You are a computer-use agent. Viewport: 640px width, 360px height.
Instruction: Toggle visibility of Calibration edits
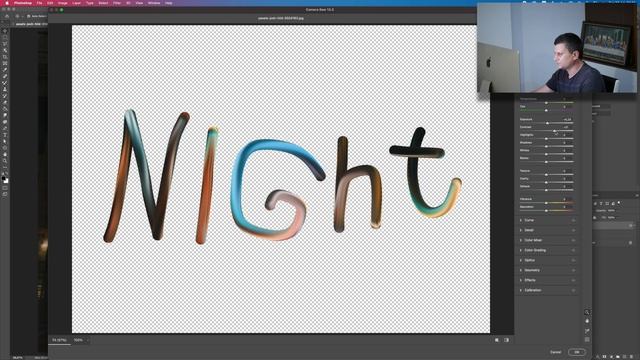coord(573,290)
